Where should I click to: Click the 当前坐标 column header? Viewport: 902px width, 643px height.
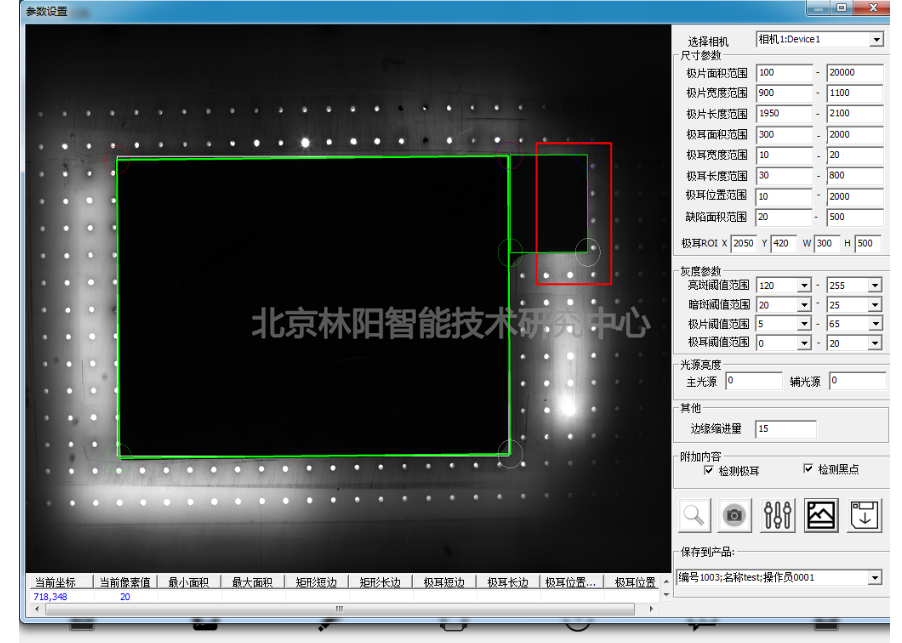tap(59, 582)
